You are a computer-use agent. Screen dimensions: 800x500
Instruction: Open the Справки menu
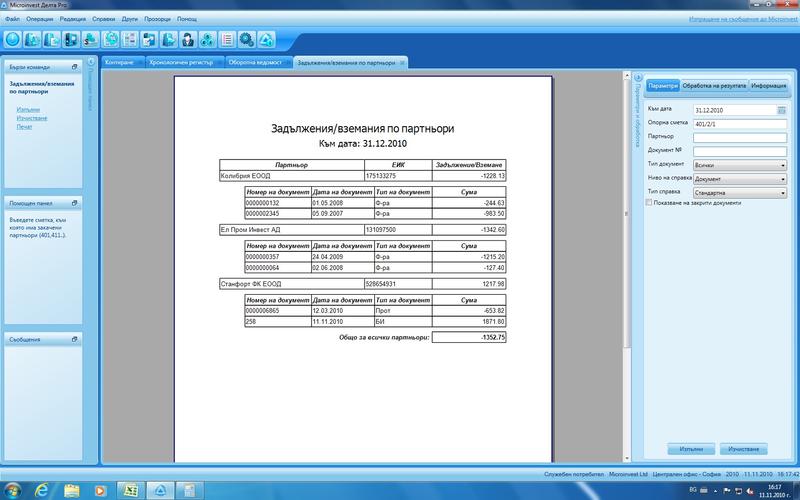coord(102,19)
